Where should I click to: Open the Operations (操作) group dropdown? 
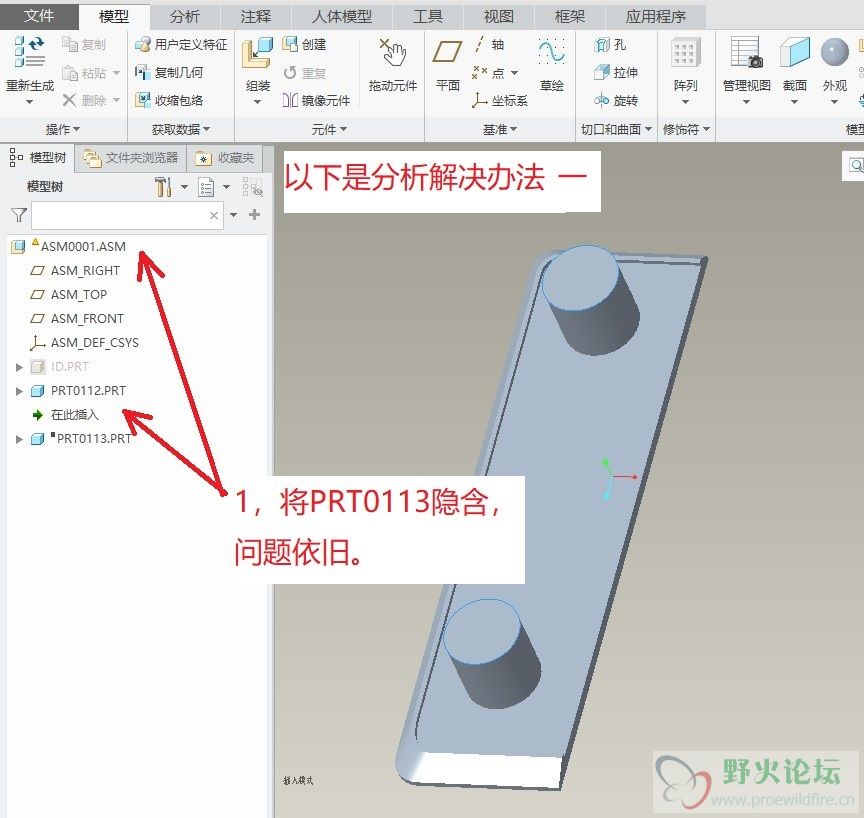(x=63, y=129)
